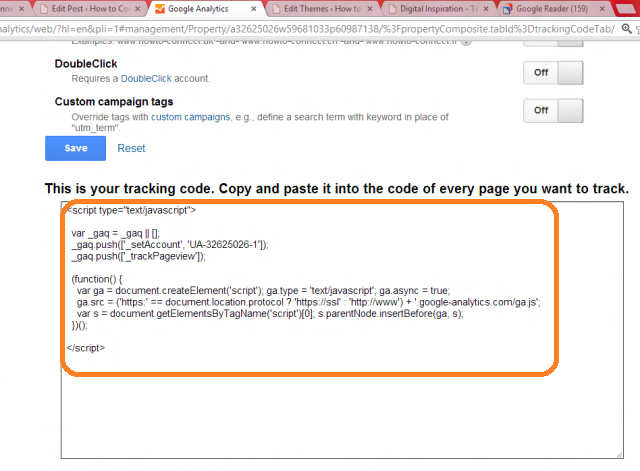Click the _setAccount UA-32625026-1 code line

click(x=170, y=244)
